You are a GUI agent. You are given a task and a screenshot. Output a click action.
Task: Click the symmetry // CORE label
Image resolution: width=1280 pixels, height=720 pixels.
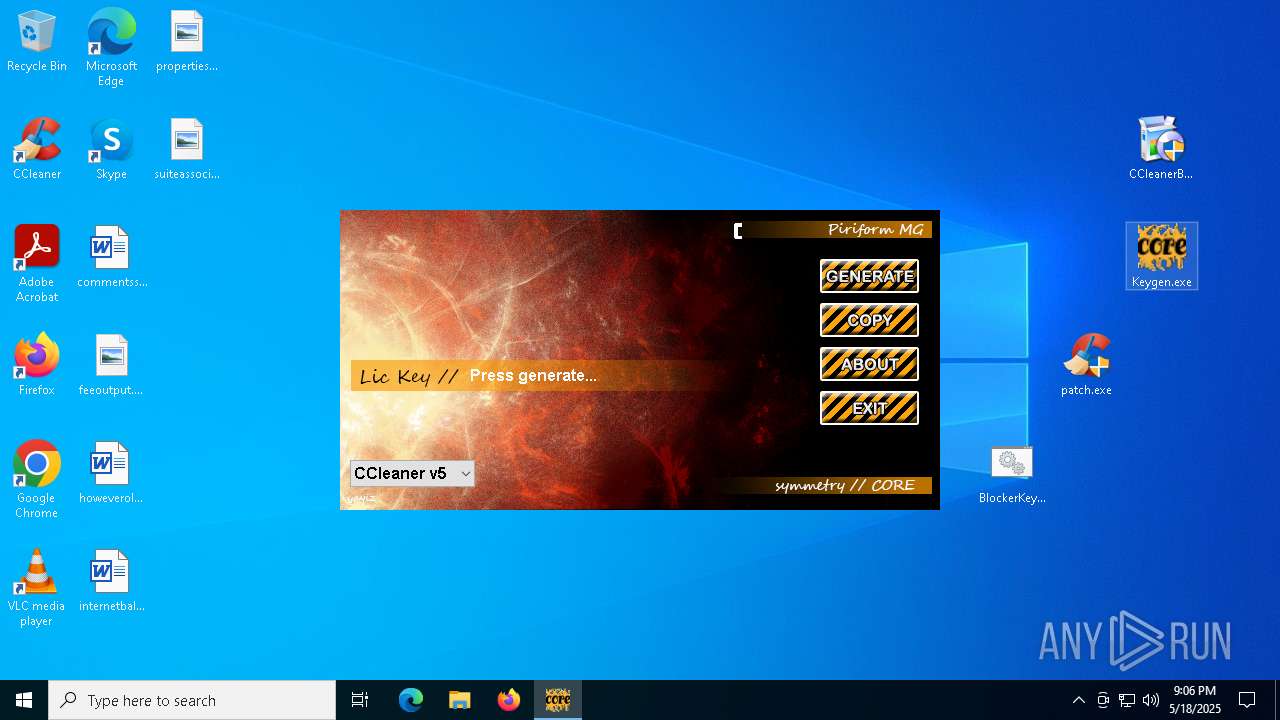pyautogui.click(x=844, y=485)
